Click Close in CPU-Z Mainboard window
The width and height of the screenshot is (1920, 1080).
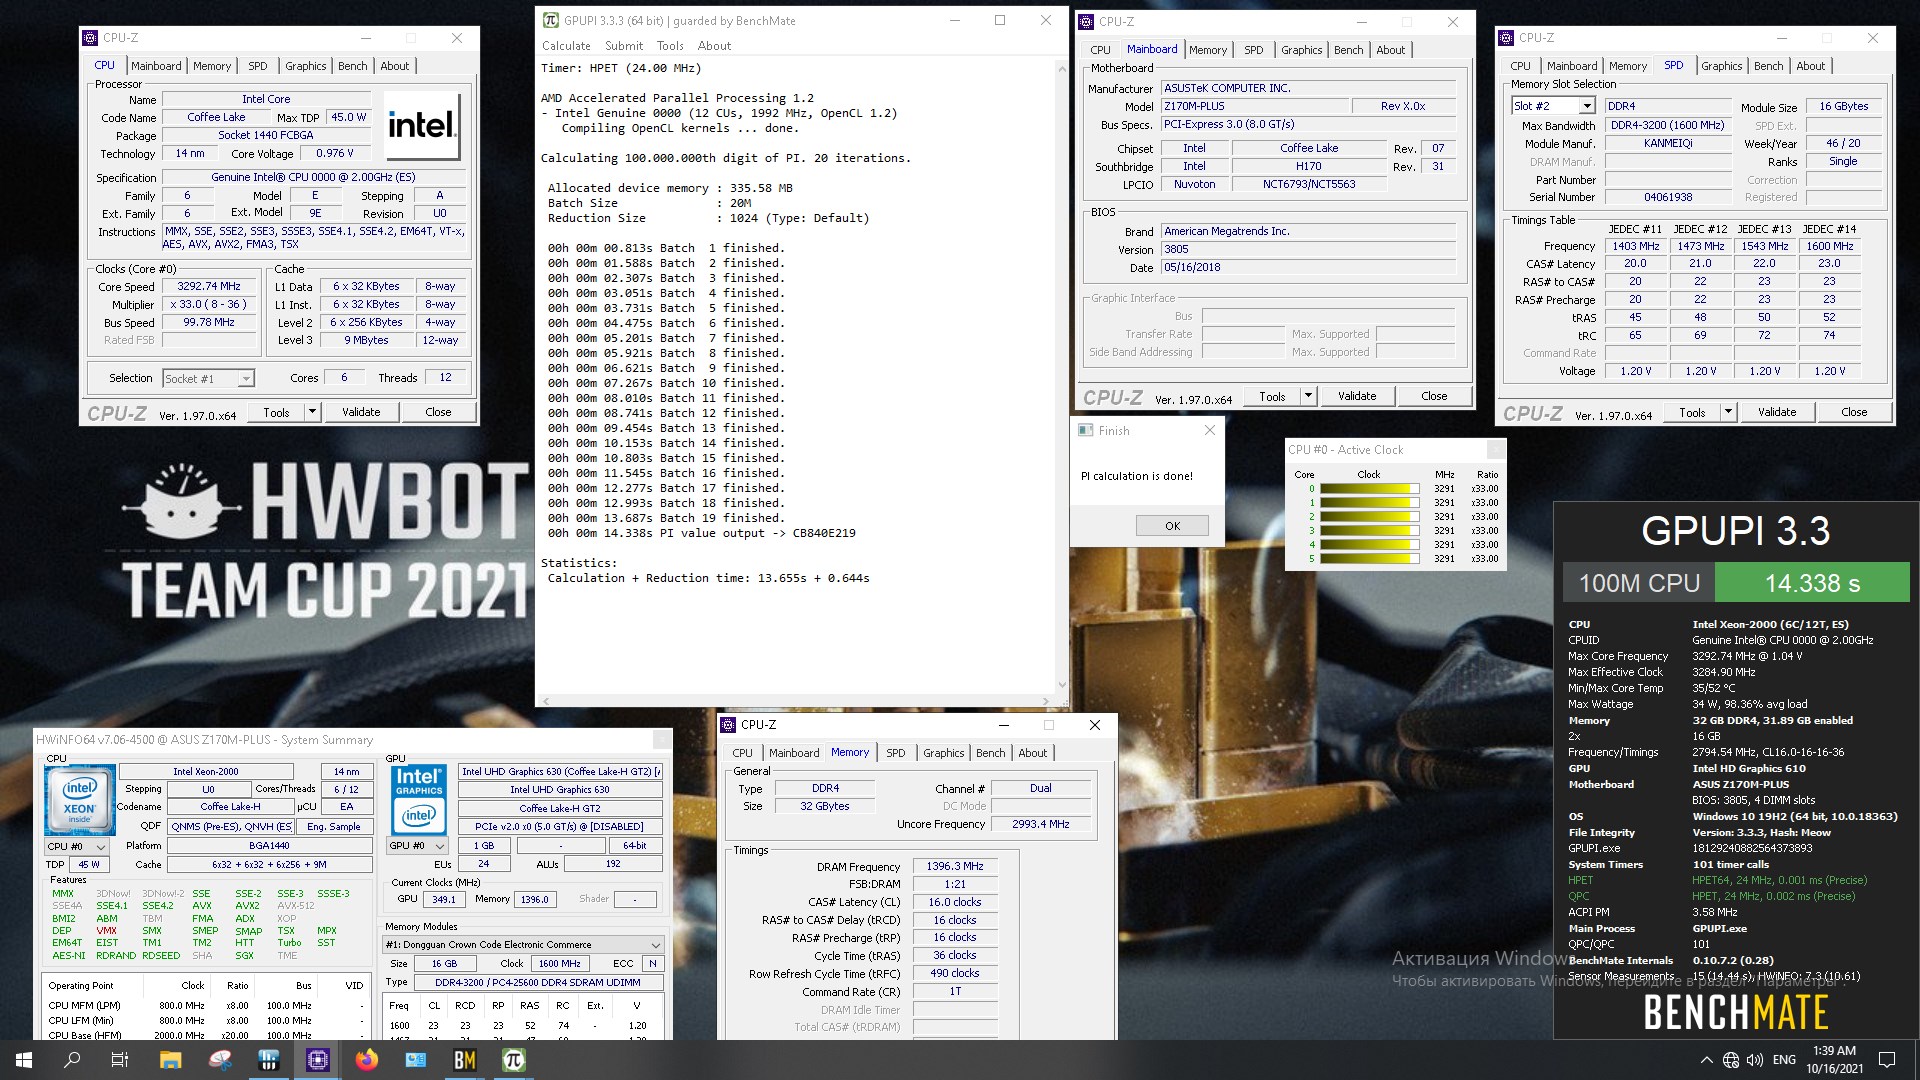click(x=1434, y=396)
